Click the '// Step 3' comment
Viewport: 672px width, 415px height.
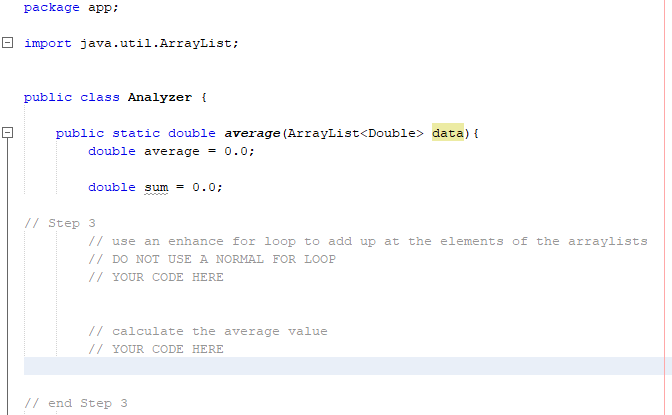coord(60,223)
